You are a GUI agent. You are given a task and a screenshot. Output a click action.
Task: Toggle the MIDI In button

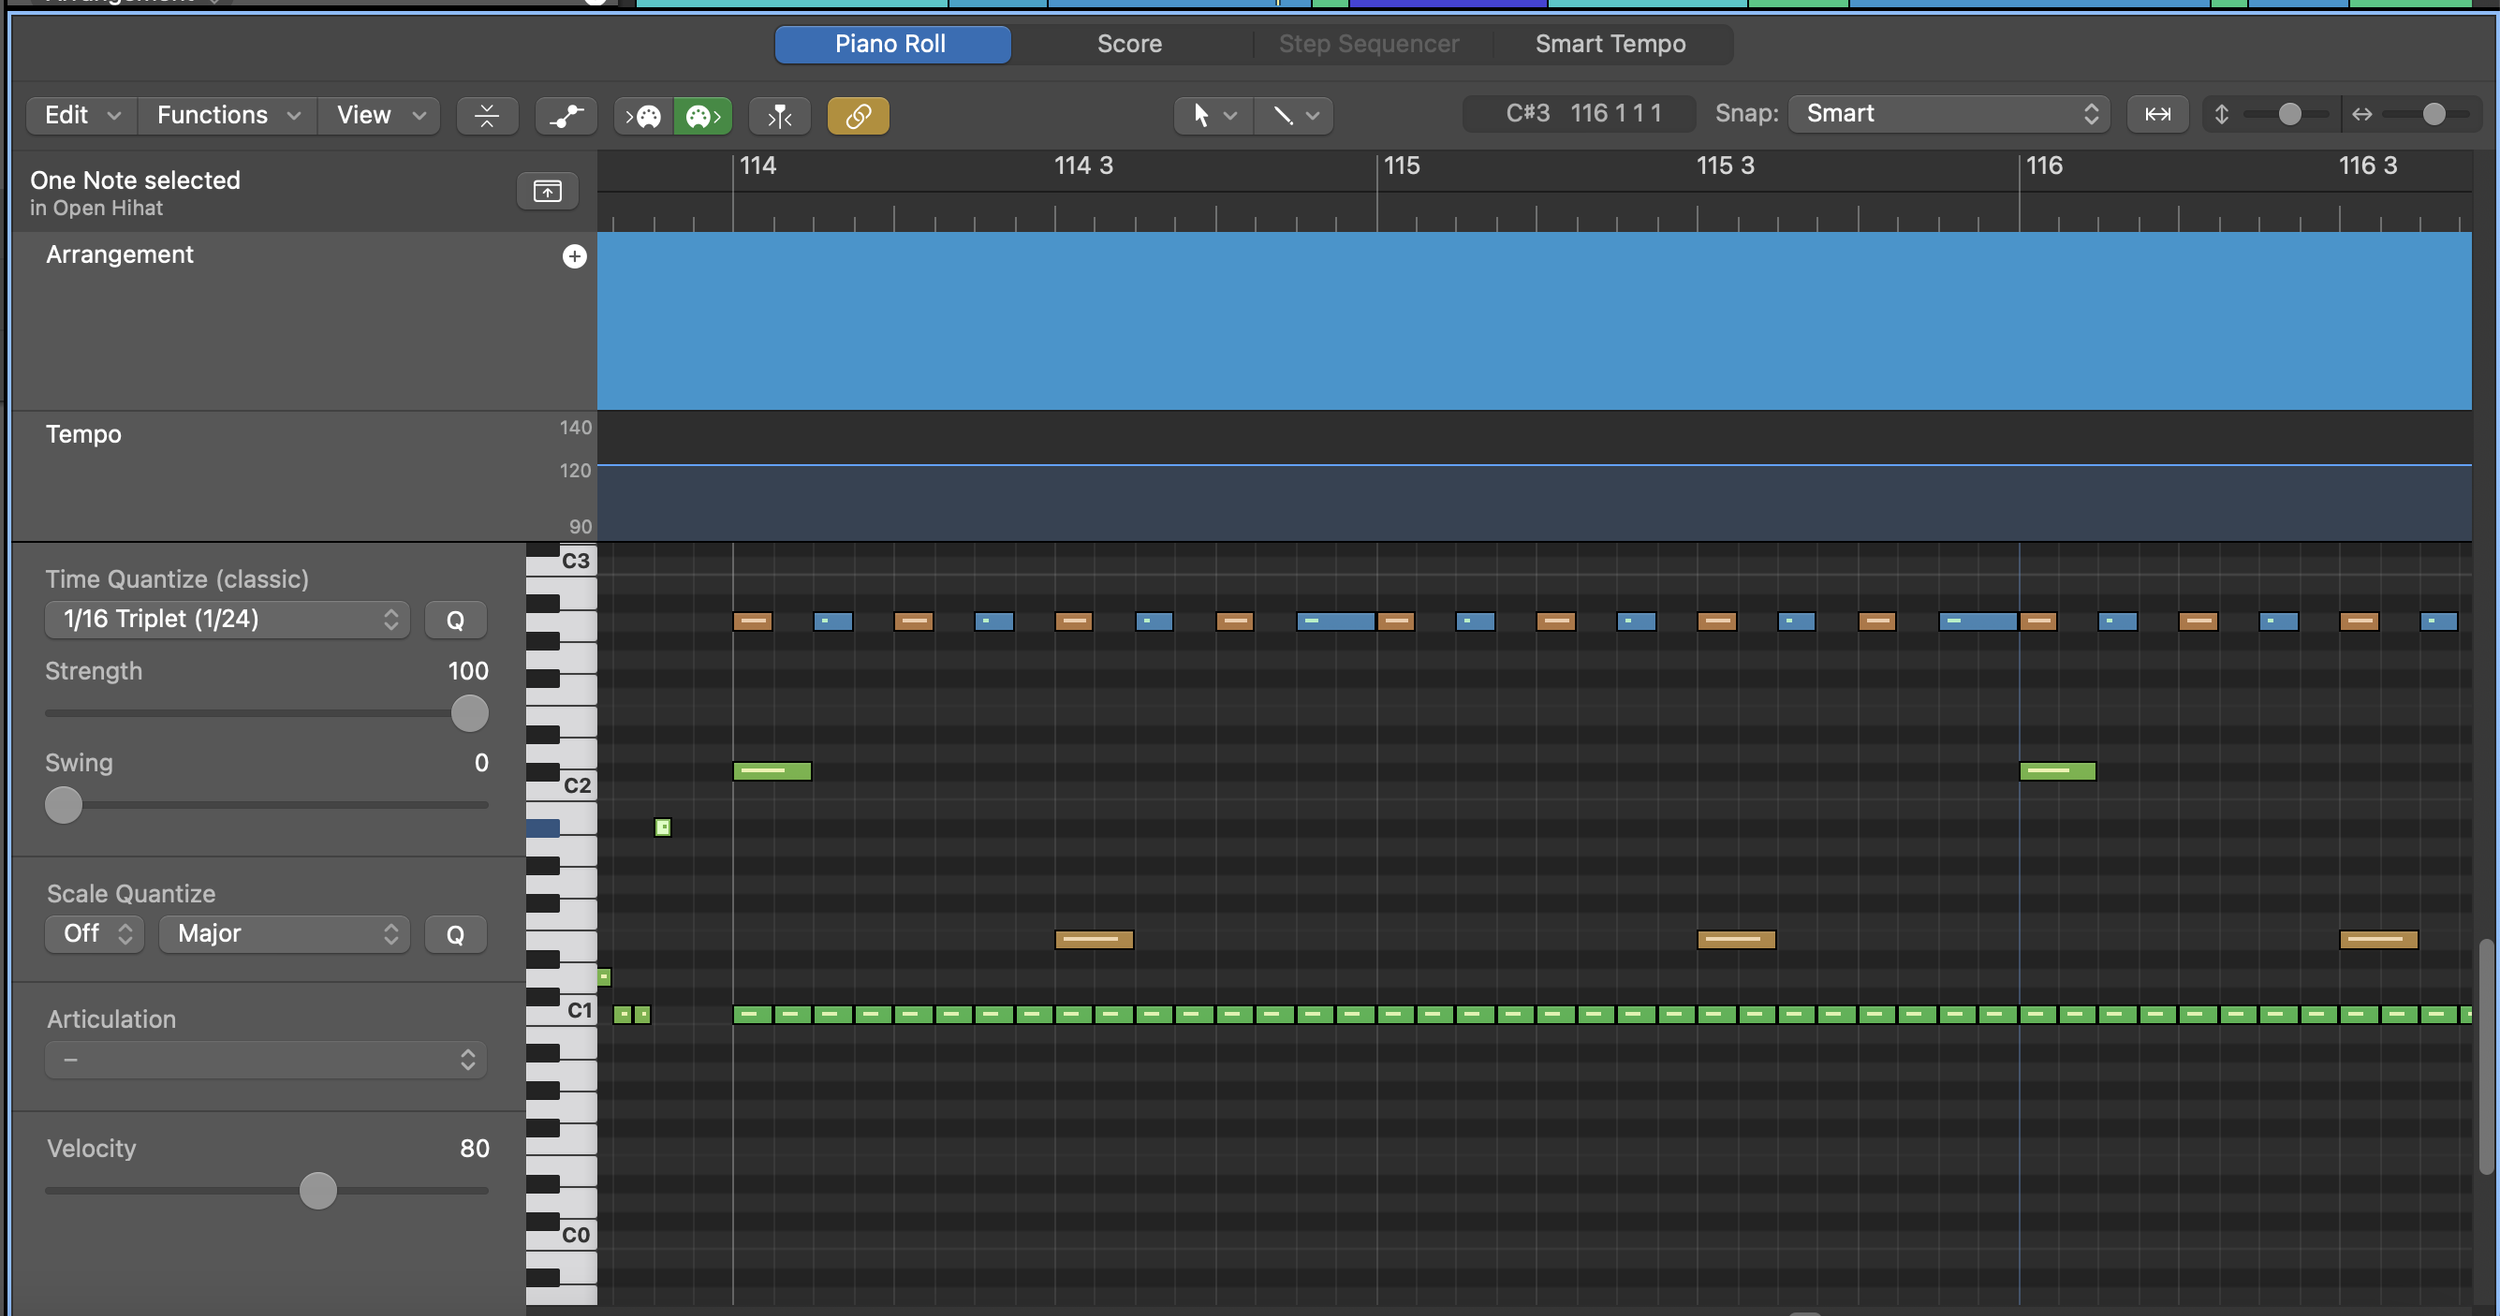coord(643,116)
